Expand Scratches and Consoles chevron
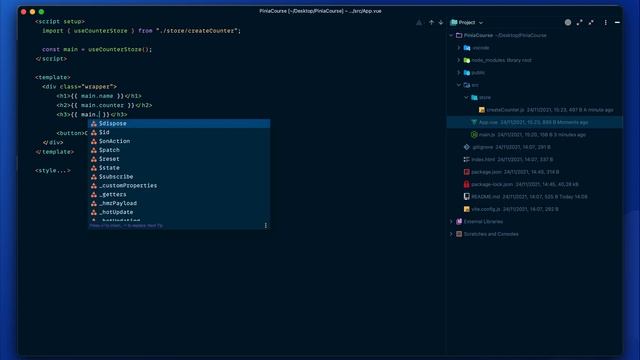 coord(451,234)
